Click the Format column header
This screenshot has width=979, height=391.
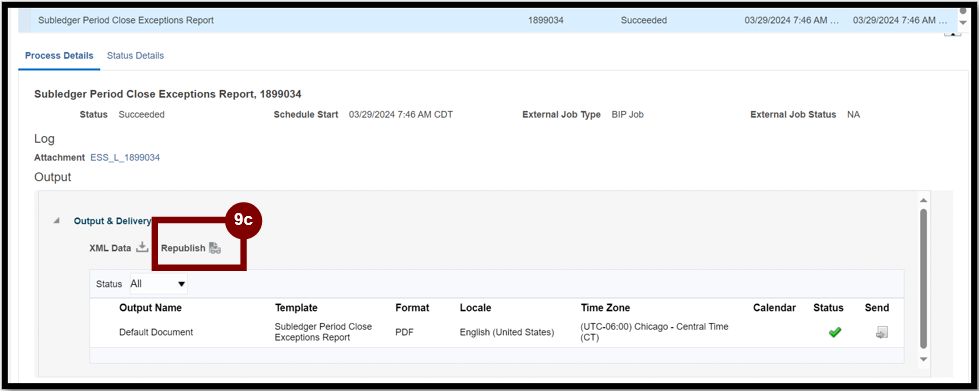click(x=412, y=307)
